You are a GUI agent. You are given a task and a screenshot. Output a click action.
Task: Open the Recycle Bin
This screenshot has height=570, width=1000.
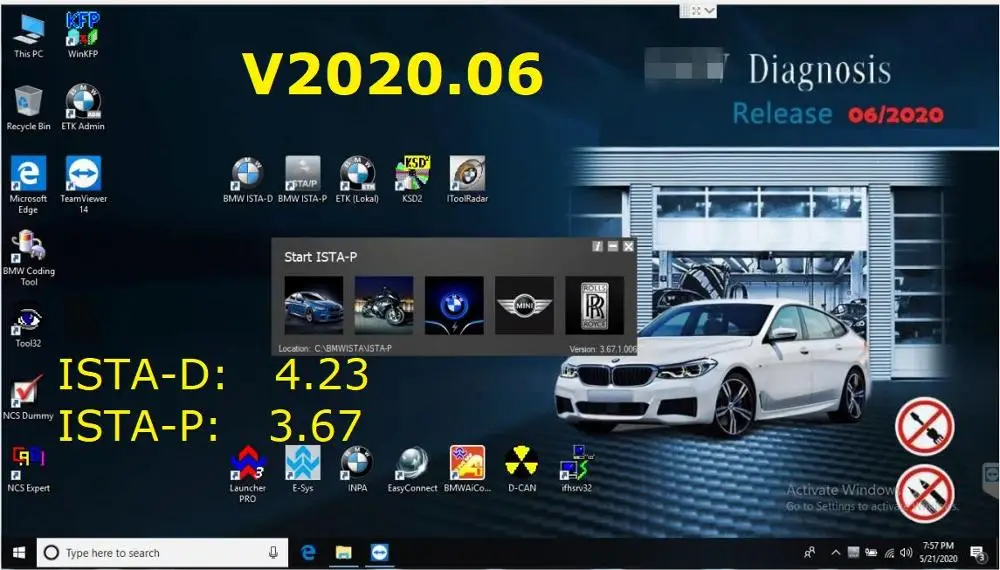click(x=29, y=108)
